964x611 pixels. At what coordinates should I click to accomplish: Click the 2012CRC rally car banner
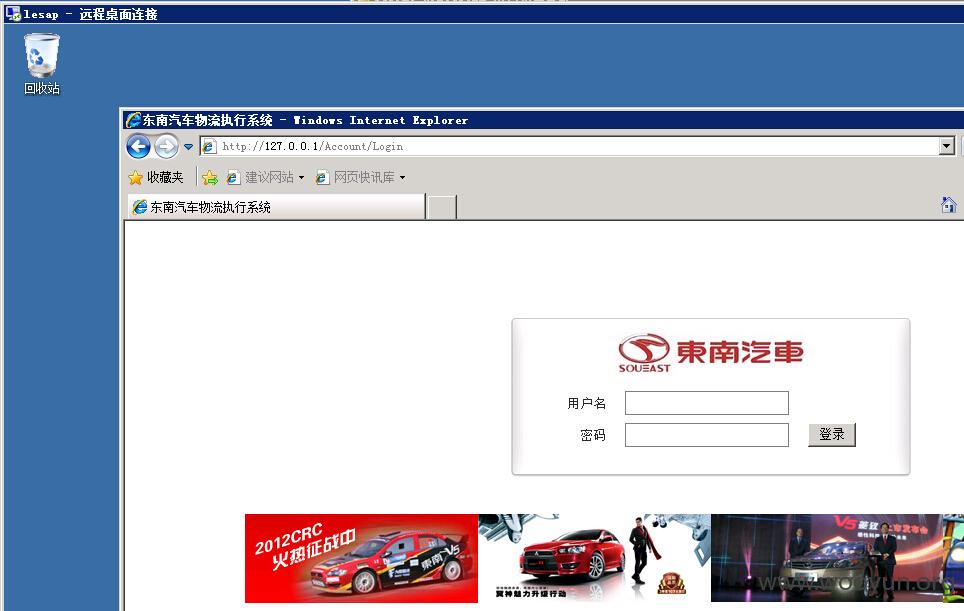pyautogui.click(x=361, y=558)
